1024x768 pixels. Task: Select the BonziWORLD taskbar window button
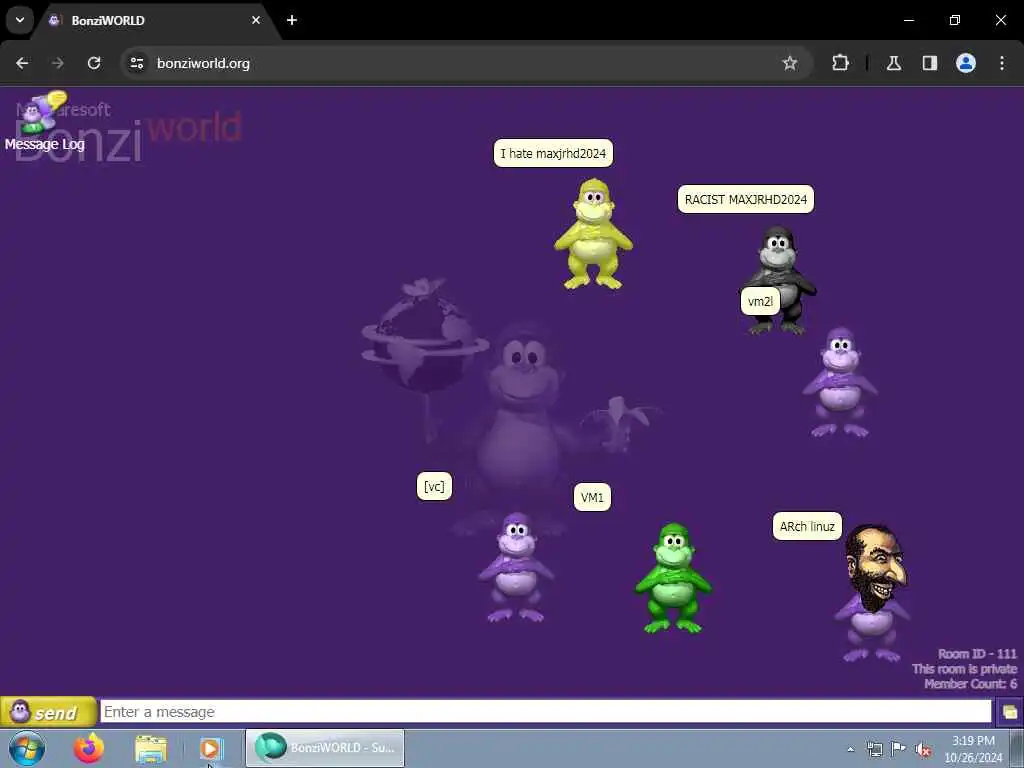(325, 748)
